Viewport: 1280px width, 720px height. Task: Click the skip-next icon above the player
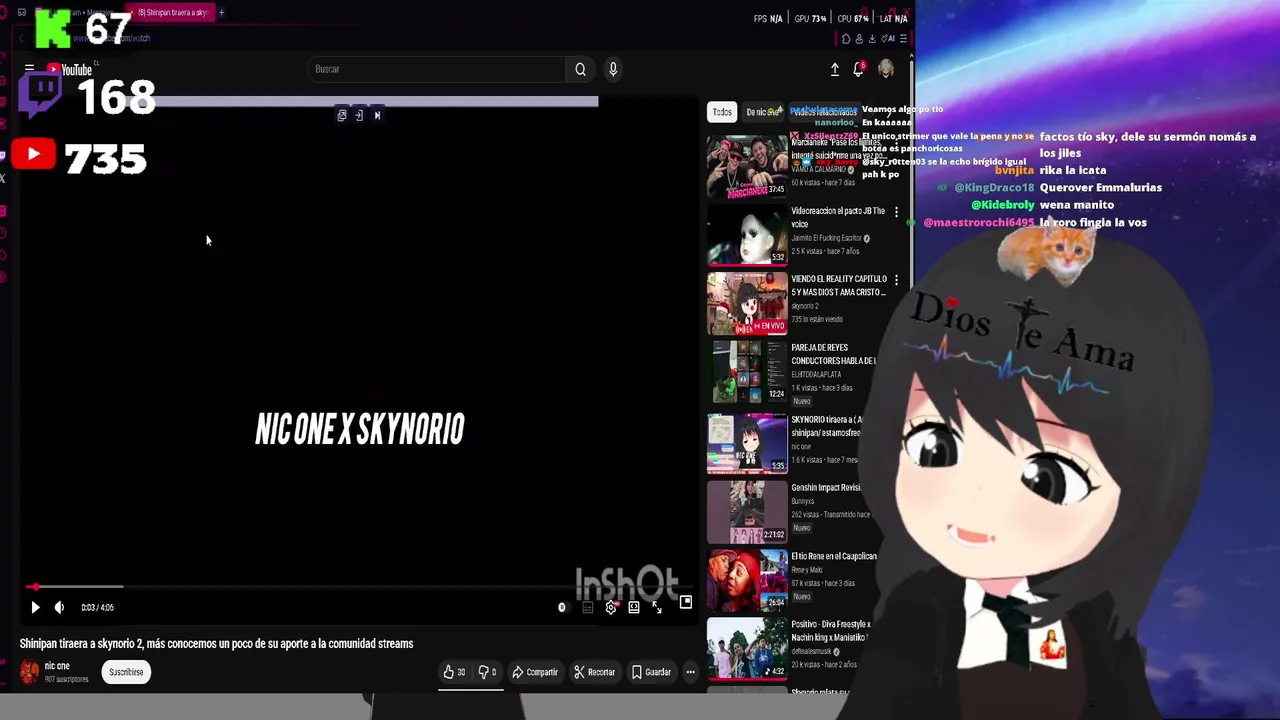point(377,115)
